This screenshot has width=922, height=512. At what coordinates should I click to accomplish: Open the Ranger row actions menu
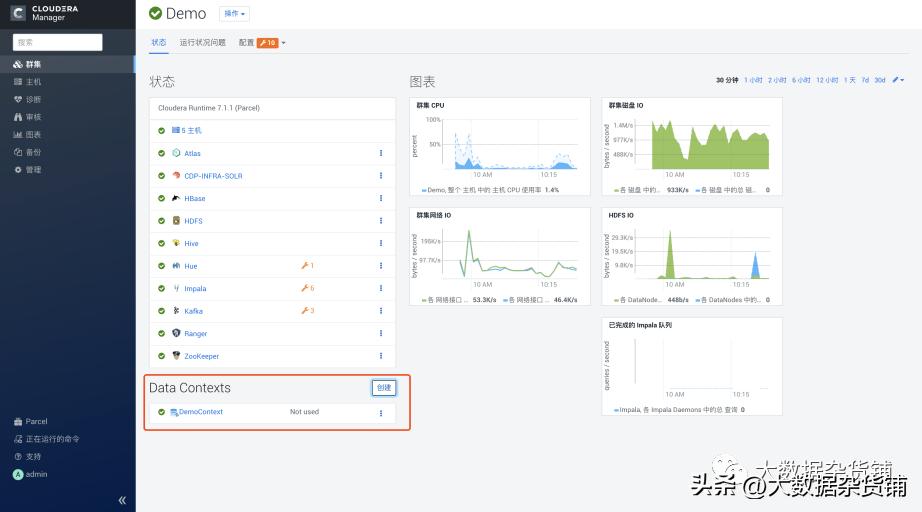pos(381,333)
